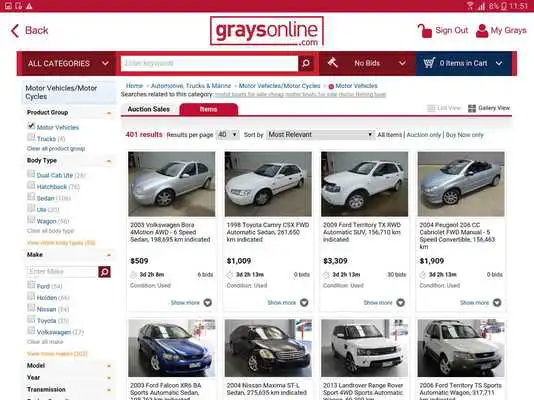Viewport: 534px width, 400px height.
Task: Tap the Back arrow icon
Action: click(x=15, y=31)
